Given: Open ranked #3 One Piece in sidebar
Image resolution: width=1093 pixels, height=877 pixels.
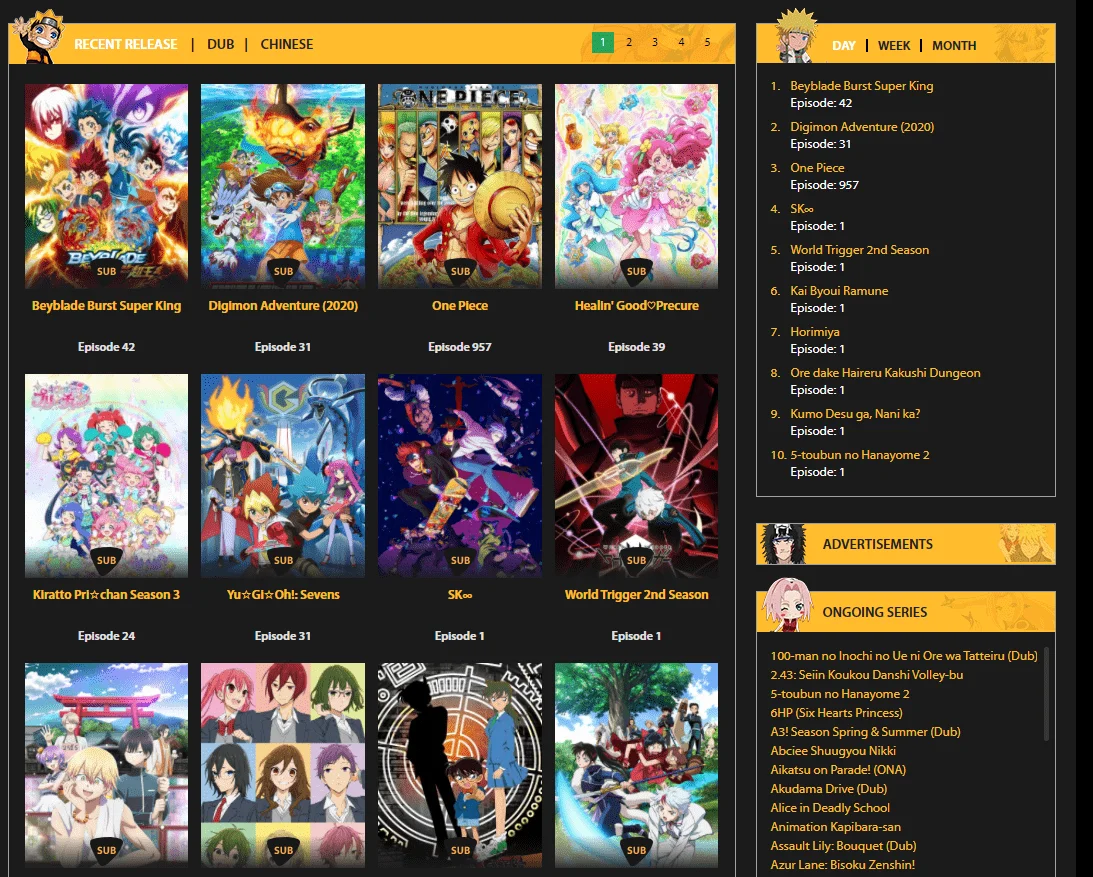Looking at the screenshot, I should (817, 168).
